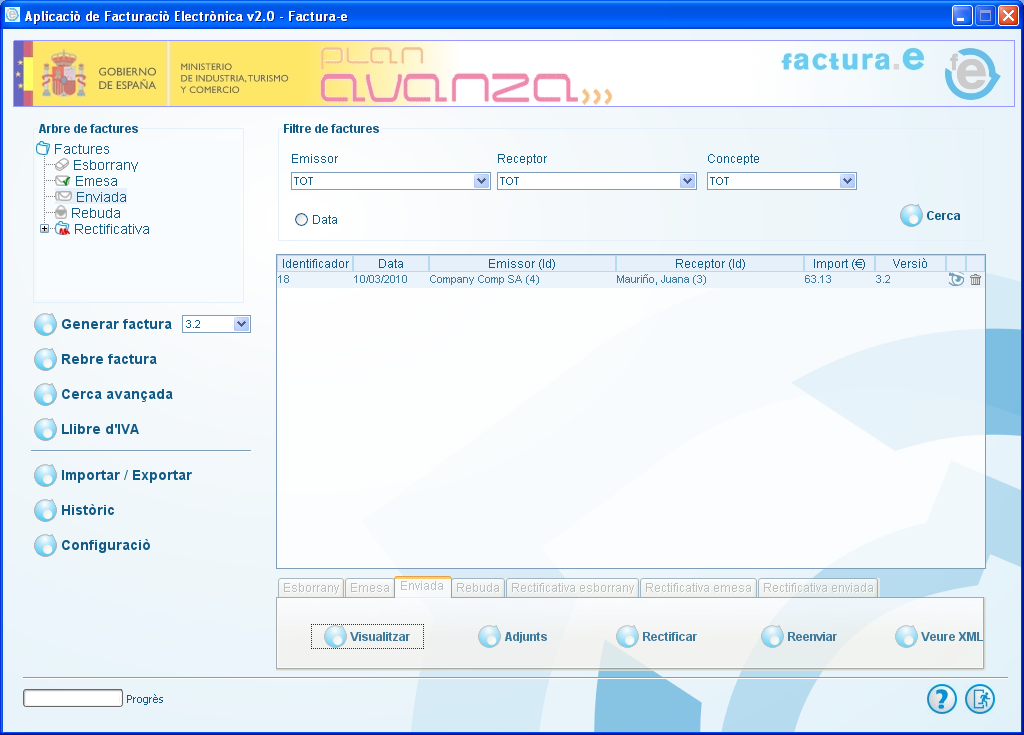
Task: Click the Reenviar button
Action: point(799,637)
